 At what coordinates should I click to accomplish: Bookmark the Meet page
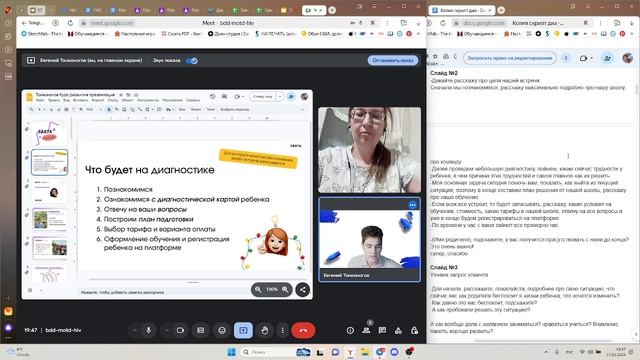tap(372, 23)
